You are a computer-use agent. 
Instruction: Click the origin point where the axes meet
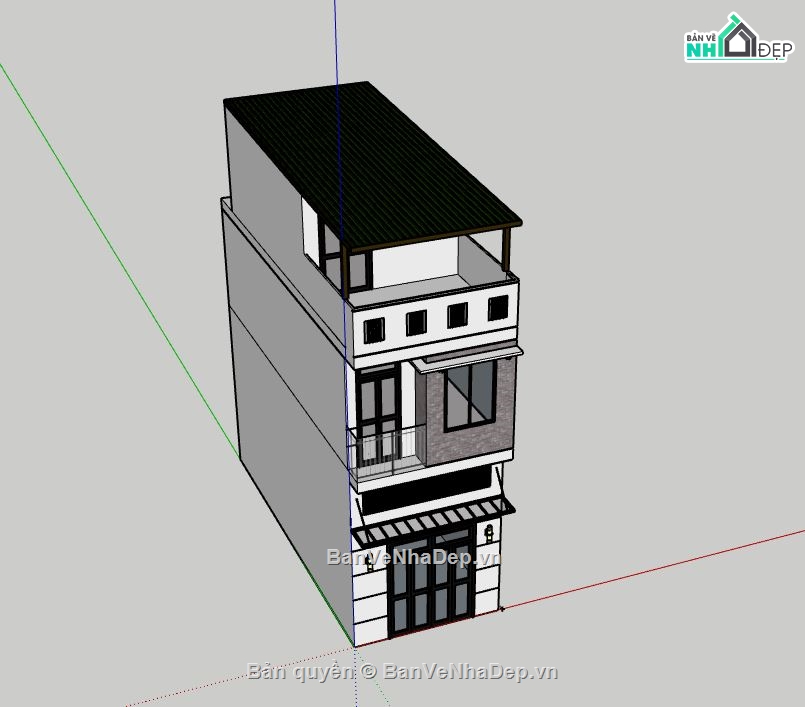[x=355, y=645]
